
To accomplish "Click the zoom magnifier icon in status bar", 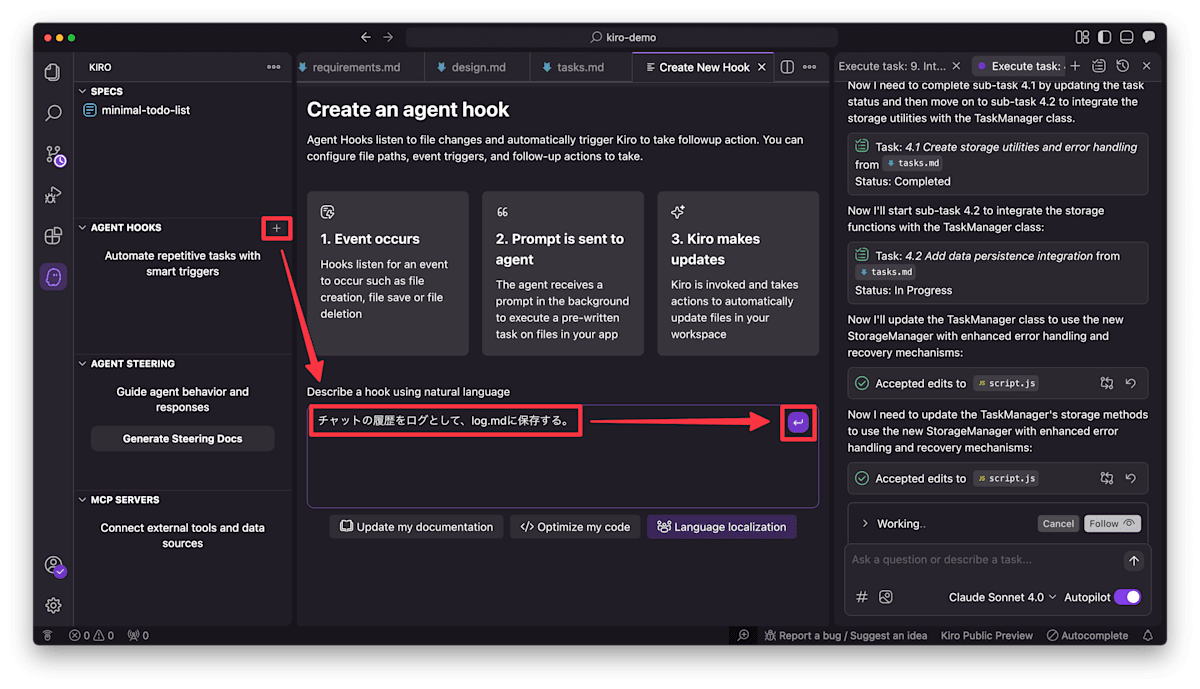I will tap(743, 636).
